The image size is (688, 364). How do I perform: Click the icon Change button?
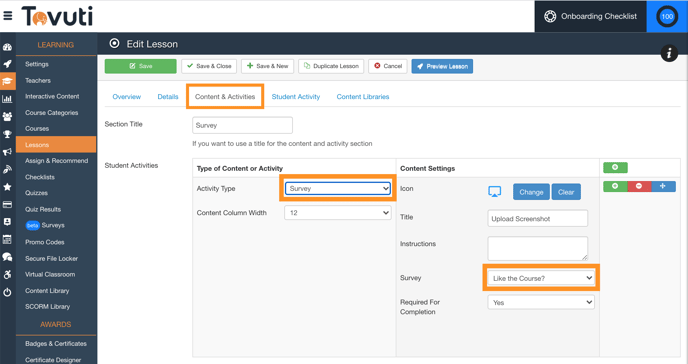coord(531,192)
